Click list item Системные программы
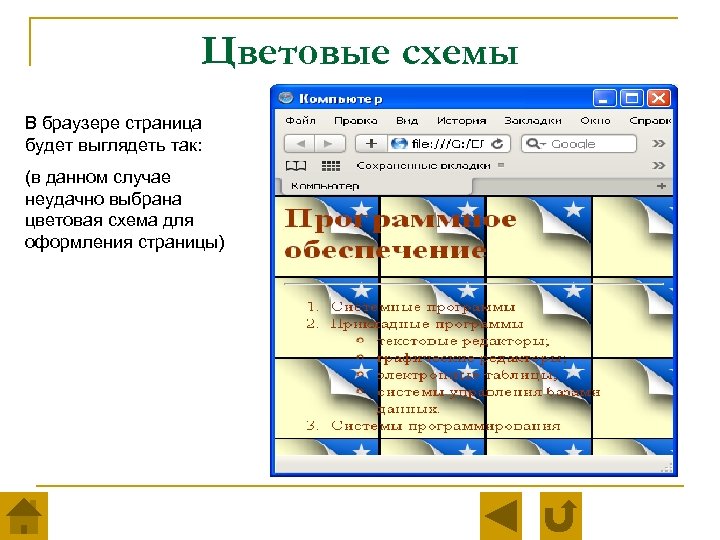The height and width of the screenshot is (540, 720). [x=423, y=306]
